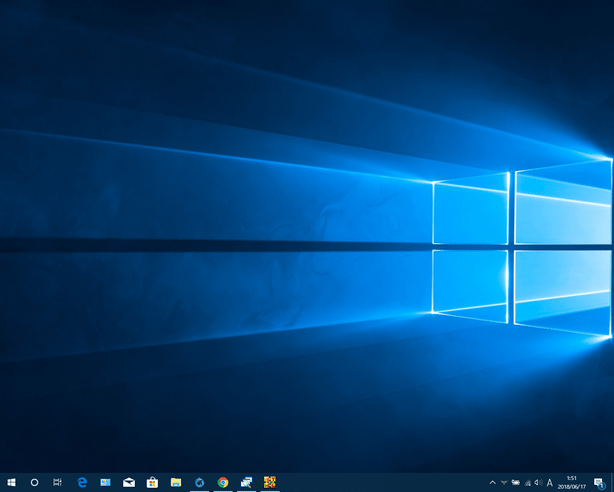Check battery status in tray
Image resolution: width=614 pixels, height=492 pixels.
(516, 483)
